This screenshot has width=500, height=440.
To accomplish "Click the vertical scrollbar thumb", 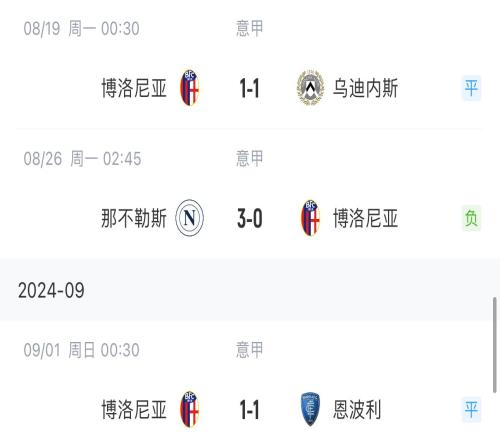I will [494, 345].
